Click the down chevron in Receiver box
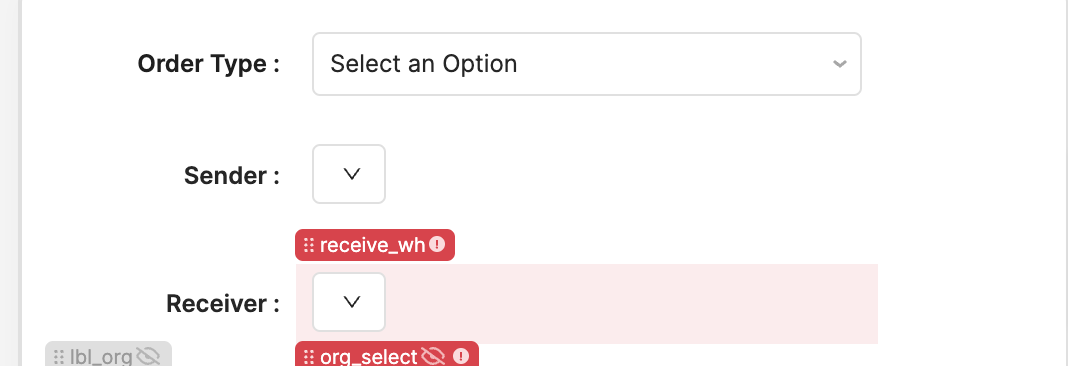1068x366 pixels. tap(351, 302)
